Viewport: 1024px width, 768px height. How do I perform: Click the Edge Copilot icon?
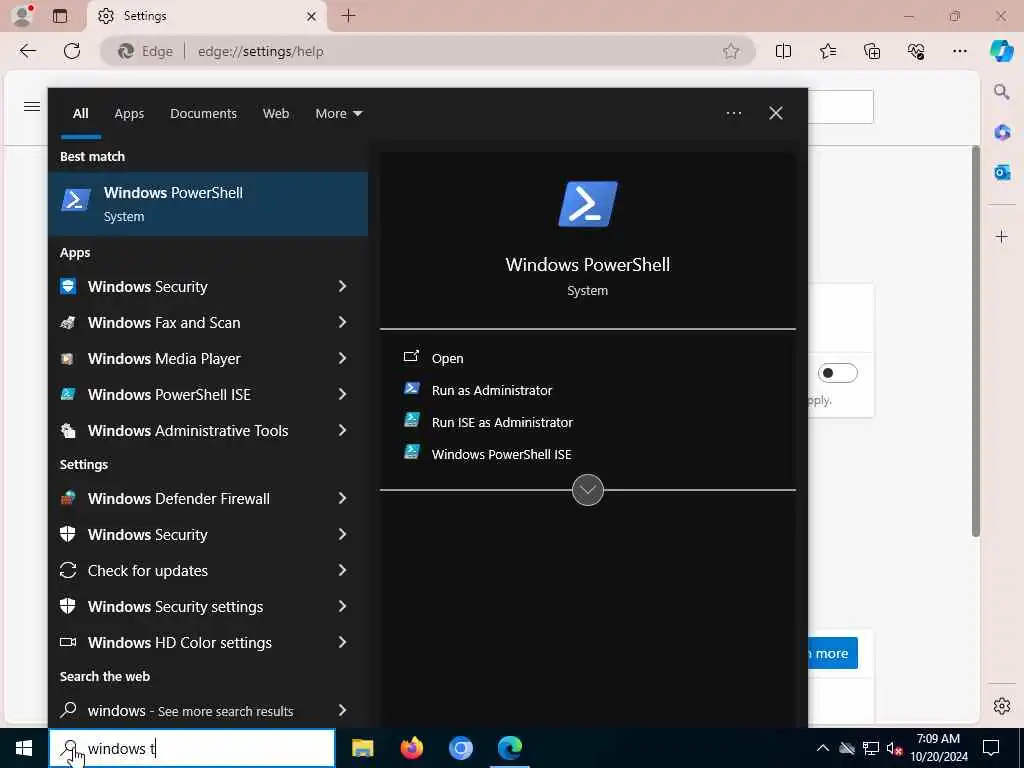pos(1001,51)
